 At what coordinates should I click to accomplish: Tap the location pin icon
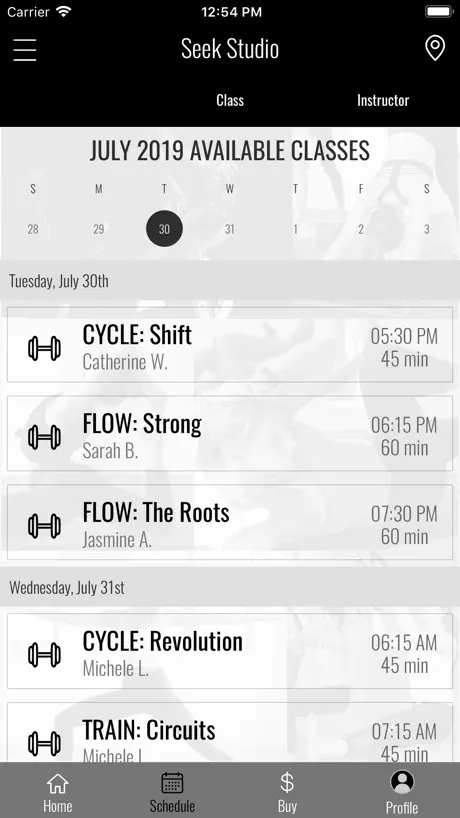pos(435,49)
